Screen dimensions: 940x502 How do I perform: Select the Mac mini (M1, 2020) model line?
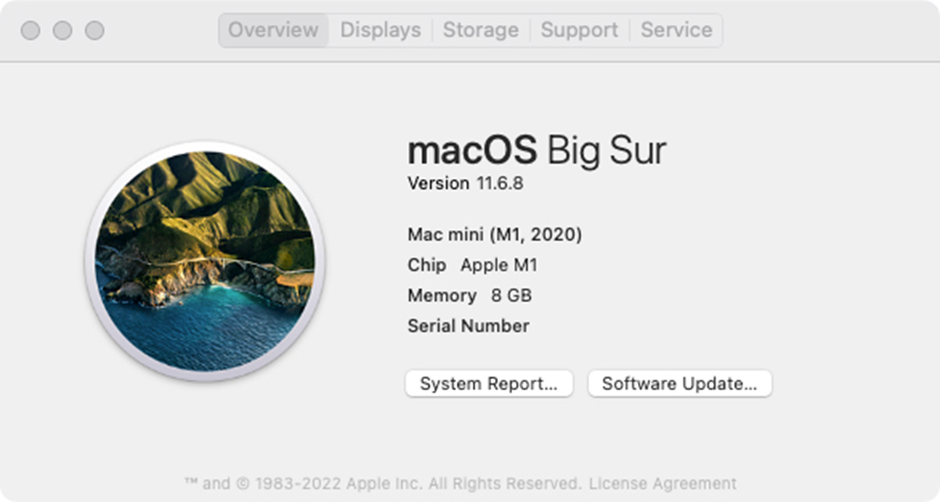pyautogui.click(x=494, y=235)
